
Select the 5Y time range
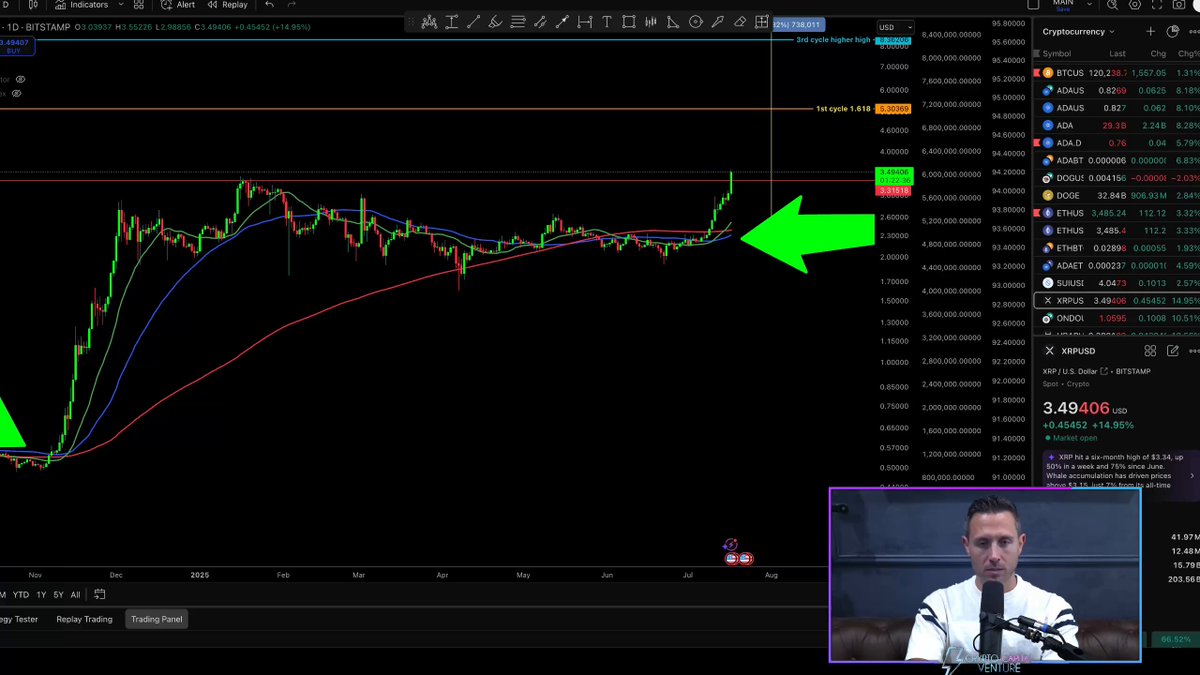coord(58,595)
